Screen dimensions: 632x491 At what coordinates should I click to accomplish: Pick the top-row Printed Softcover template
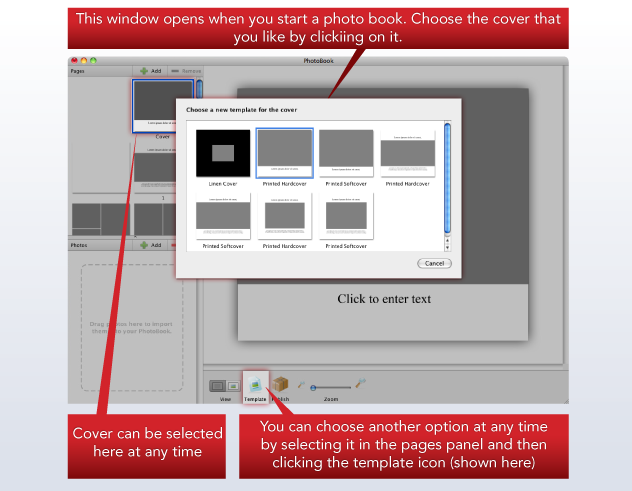[346, 153]
